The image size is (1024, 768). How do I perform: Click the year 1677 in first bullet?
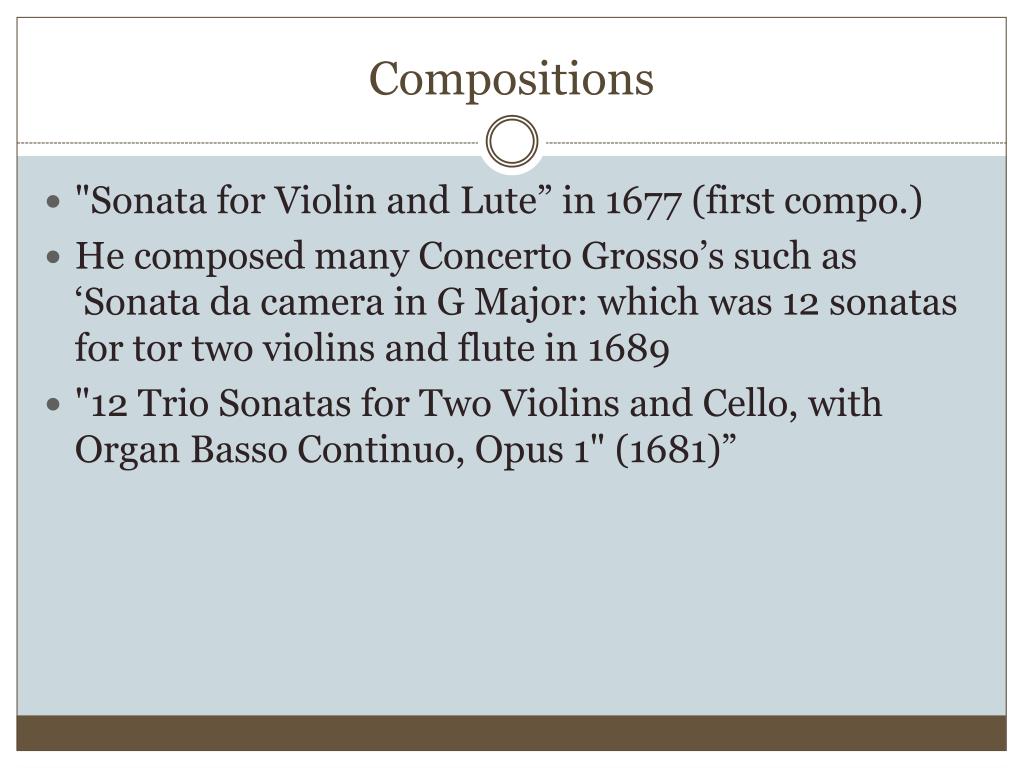(x=643, y=201)
